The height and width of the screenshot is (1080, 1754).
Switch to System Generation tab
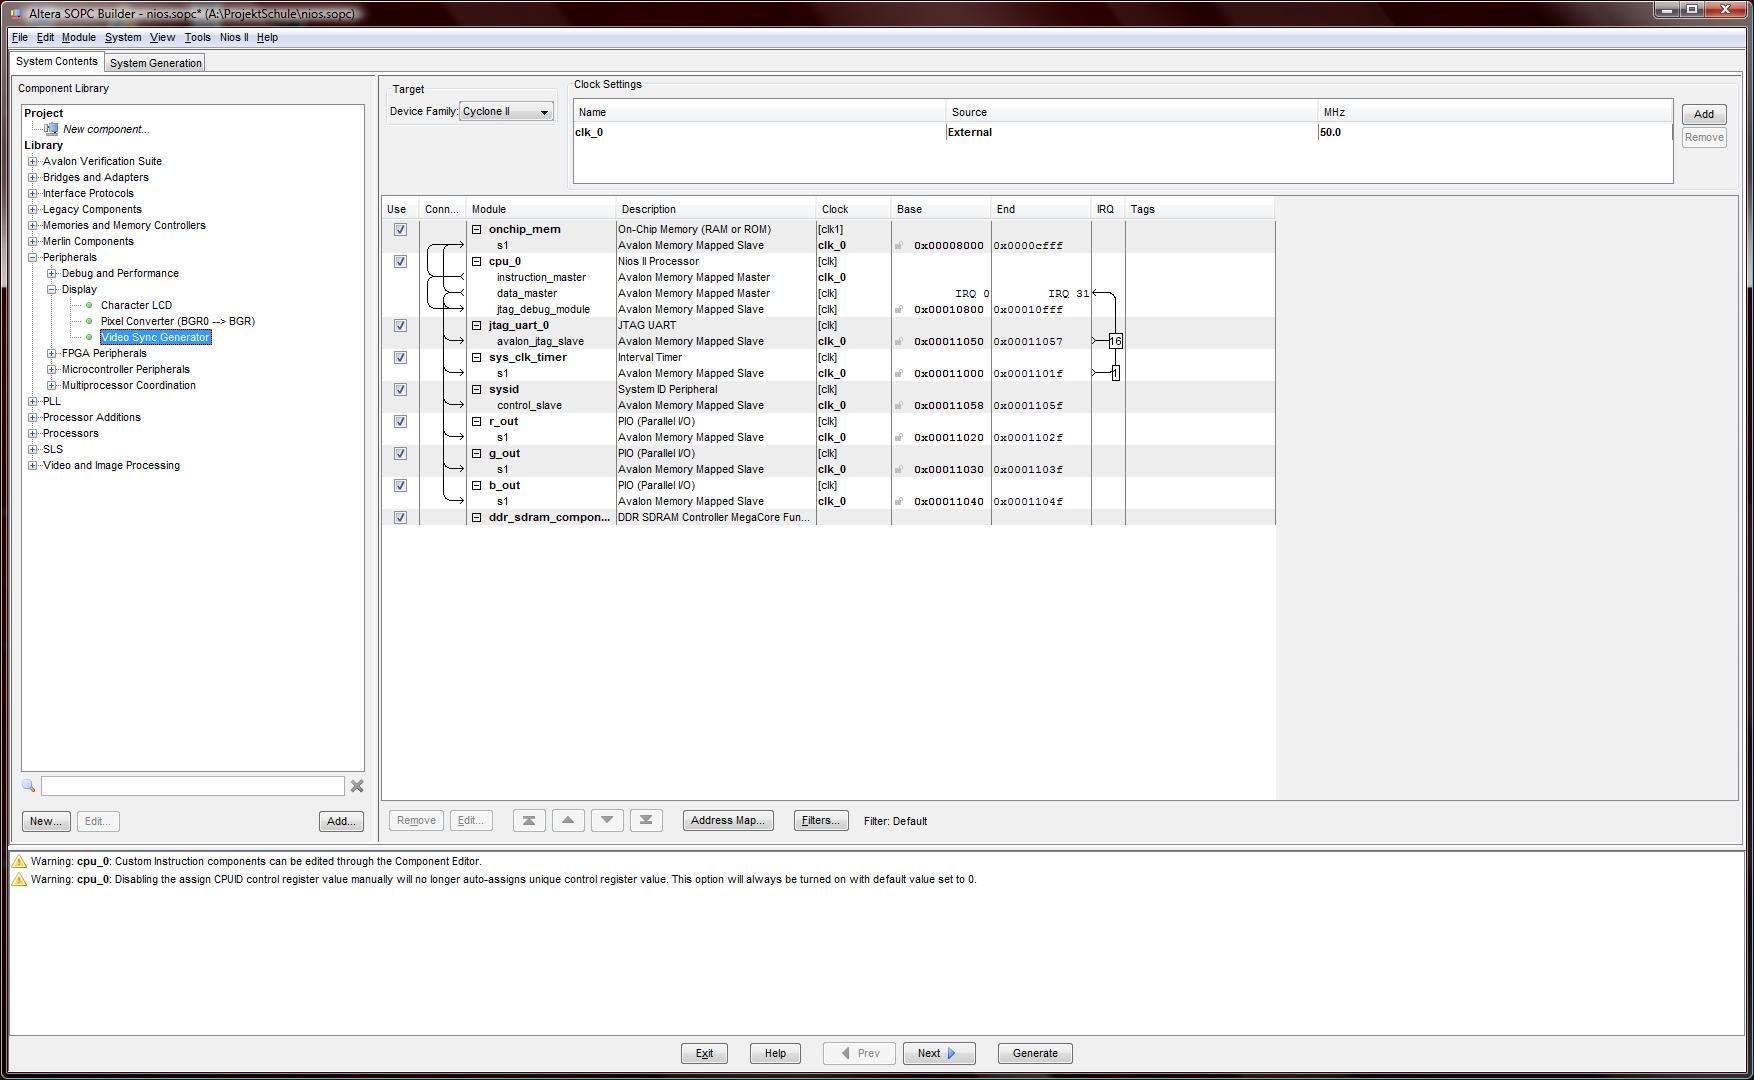[x=155, y=63]
